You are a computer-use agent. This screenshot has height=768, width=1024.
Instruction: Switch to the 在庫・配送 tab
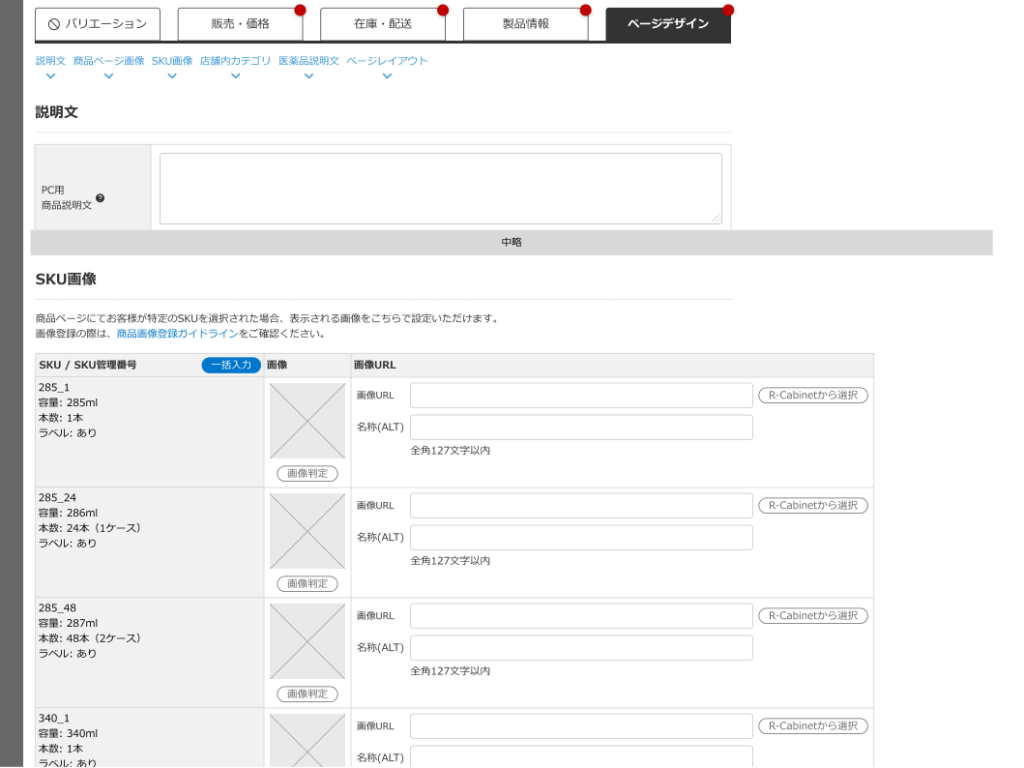point(382,24)
